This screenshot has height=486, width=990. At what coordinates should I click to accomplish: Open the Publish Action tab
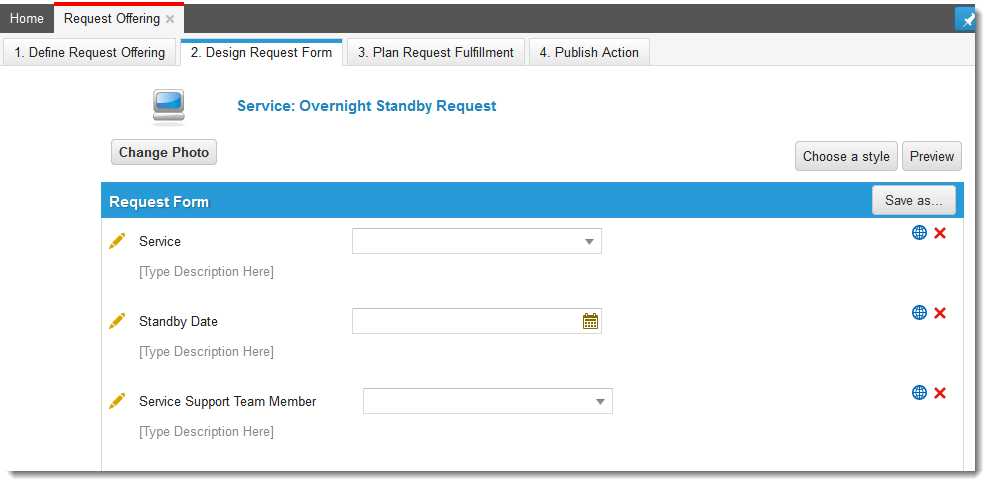pos(589,53)
